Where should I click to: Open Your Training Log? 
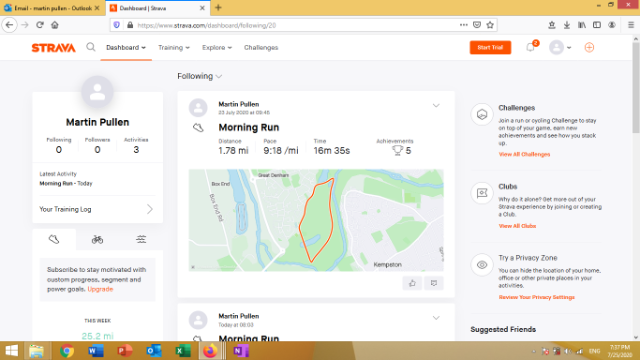click(97, 209)
